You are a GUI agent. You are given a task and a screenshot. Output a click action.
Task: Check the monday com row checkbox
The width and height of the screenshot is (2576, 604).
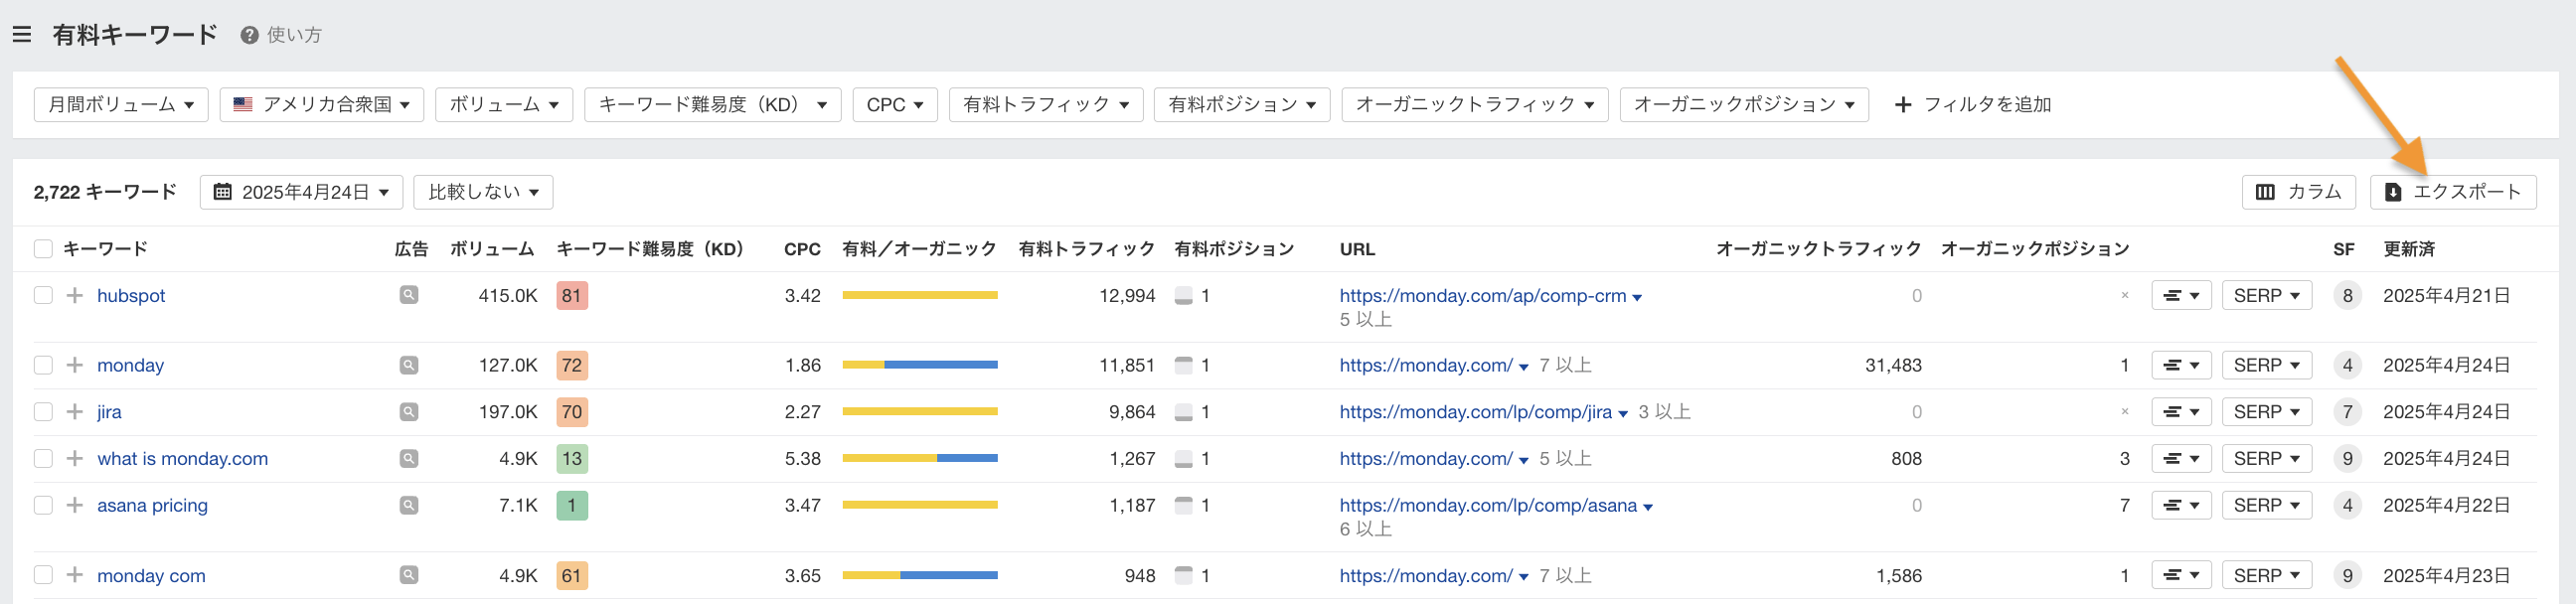43,575
